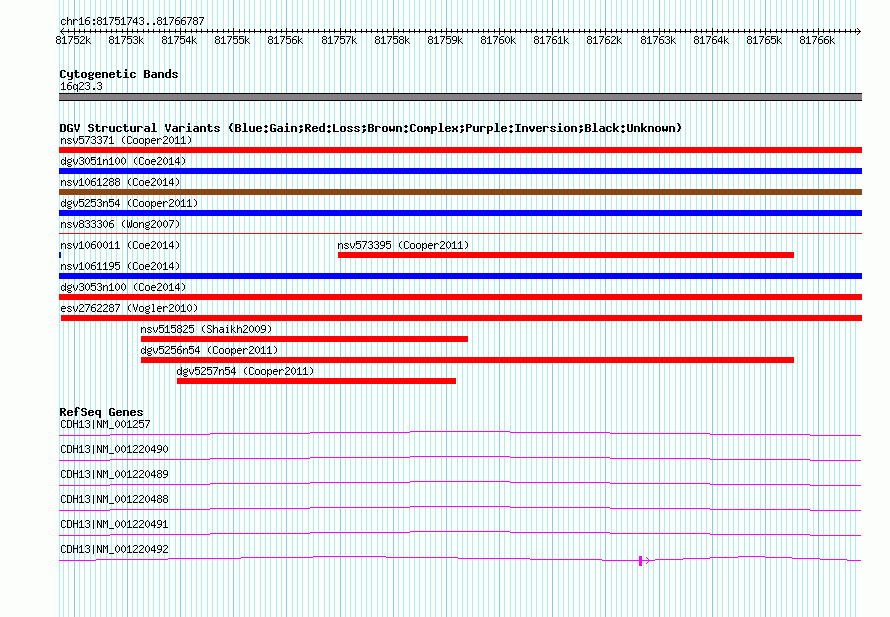The width and height of the screenshot is (890, 617).
Task: Select the nsv1060011 (Coe2014) label
Action: [x=120, y=245]
